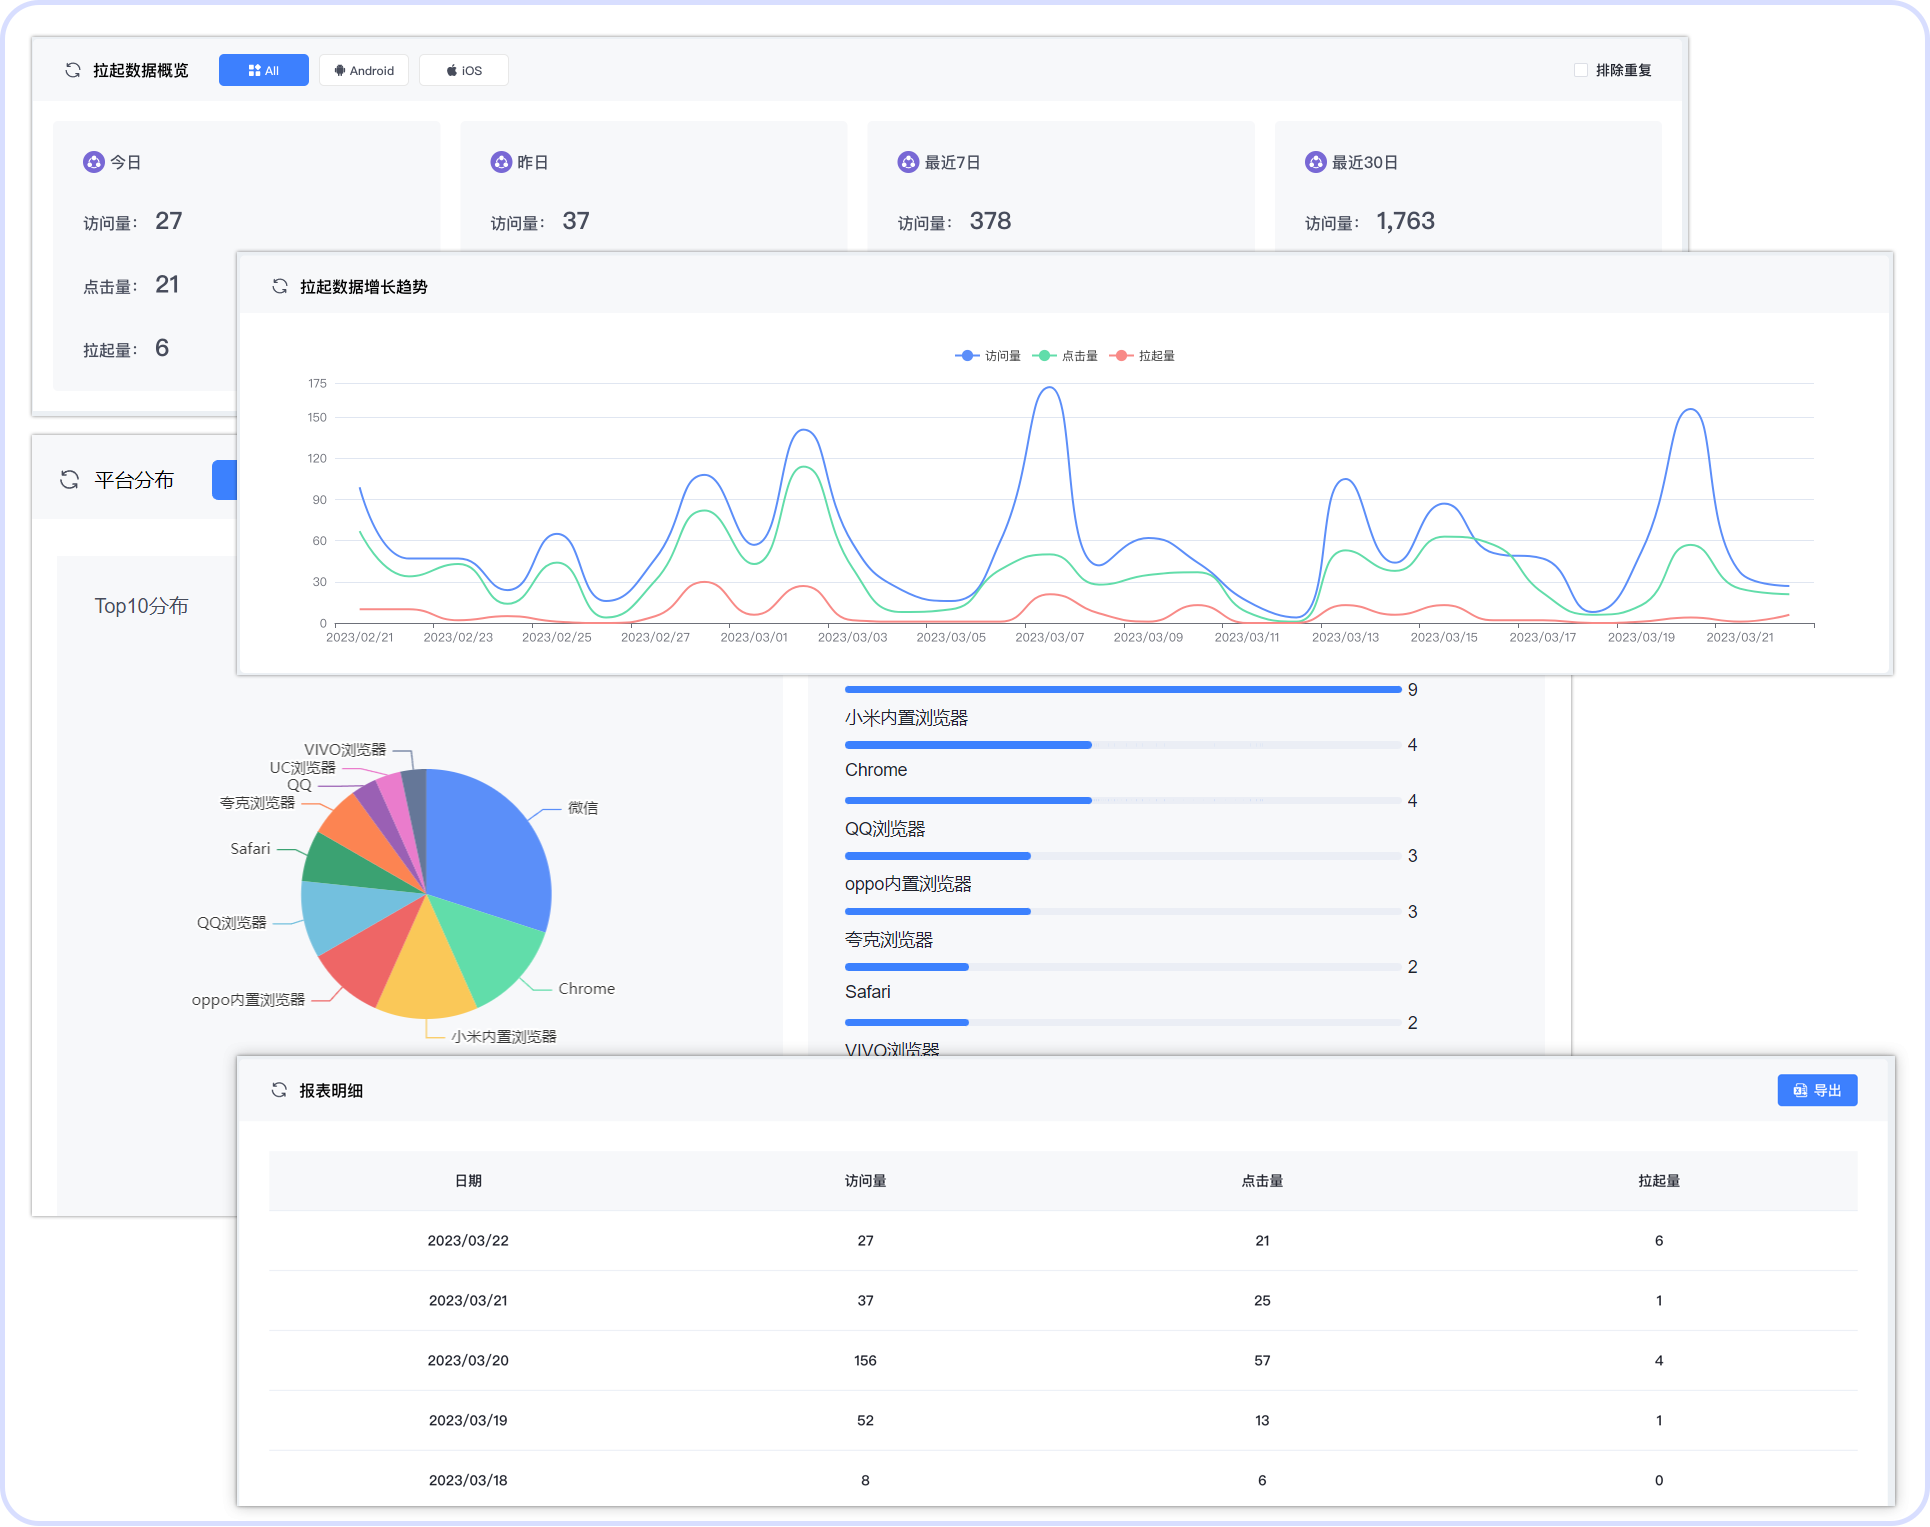Screen dimensions: 1930x1527
Task: Click the 访问量 column header
Action: [x=865, y=1181]
